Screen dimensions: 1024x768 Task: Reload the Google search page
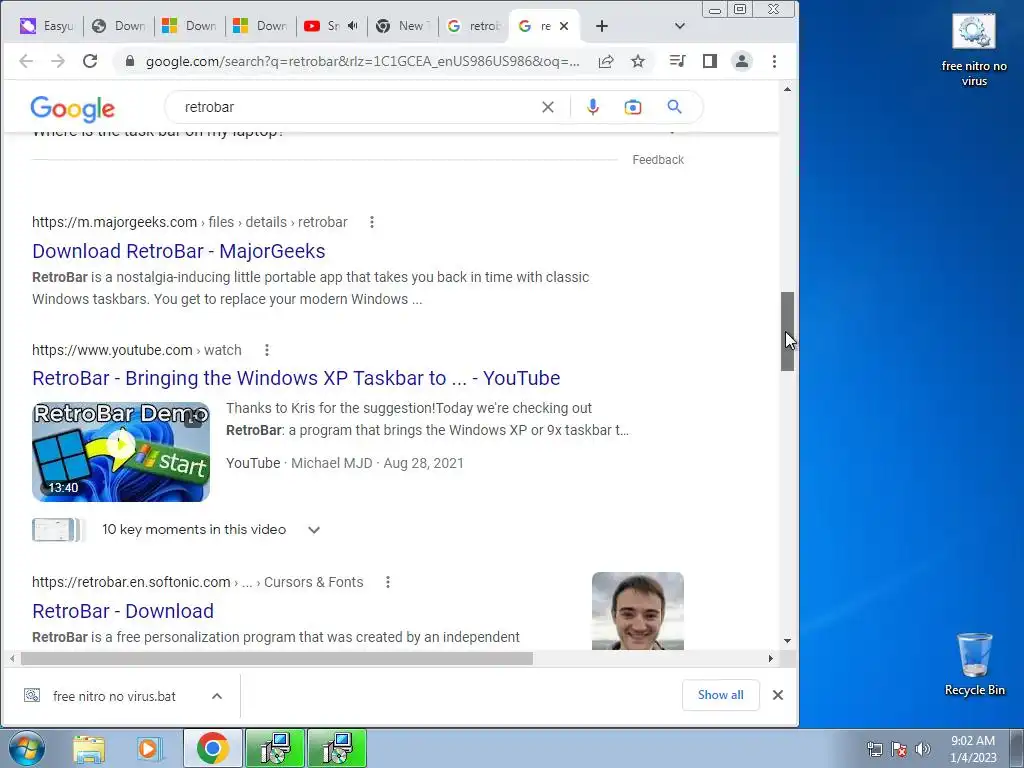click(x=90, y=61)
